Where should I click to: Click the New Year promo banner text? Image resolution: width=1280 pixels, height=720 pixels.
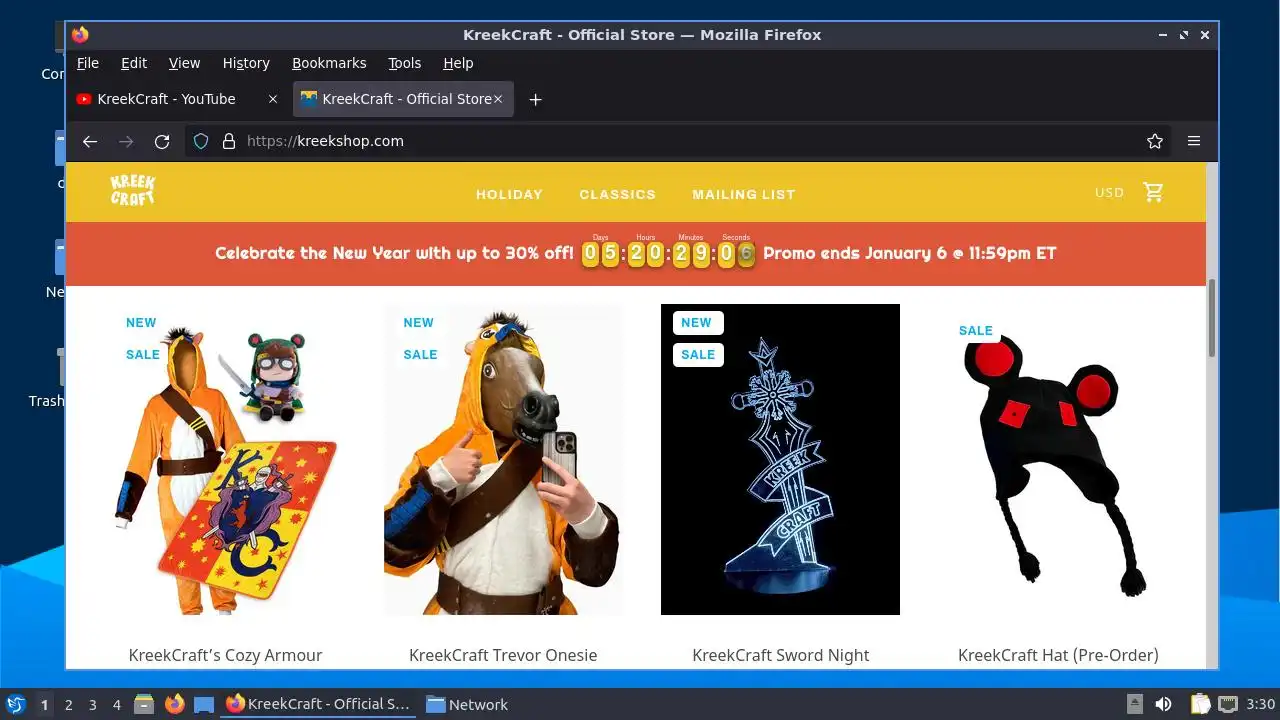click(x=394, y=253)
